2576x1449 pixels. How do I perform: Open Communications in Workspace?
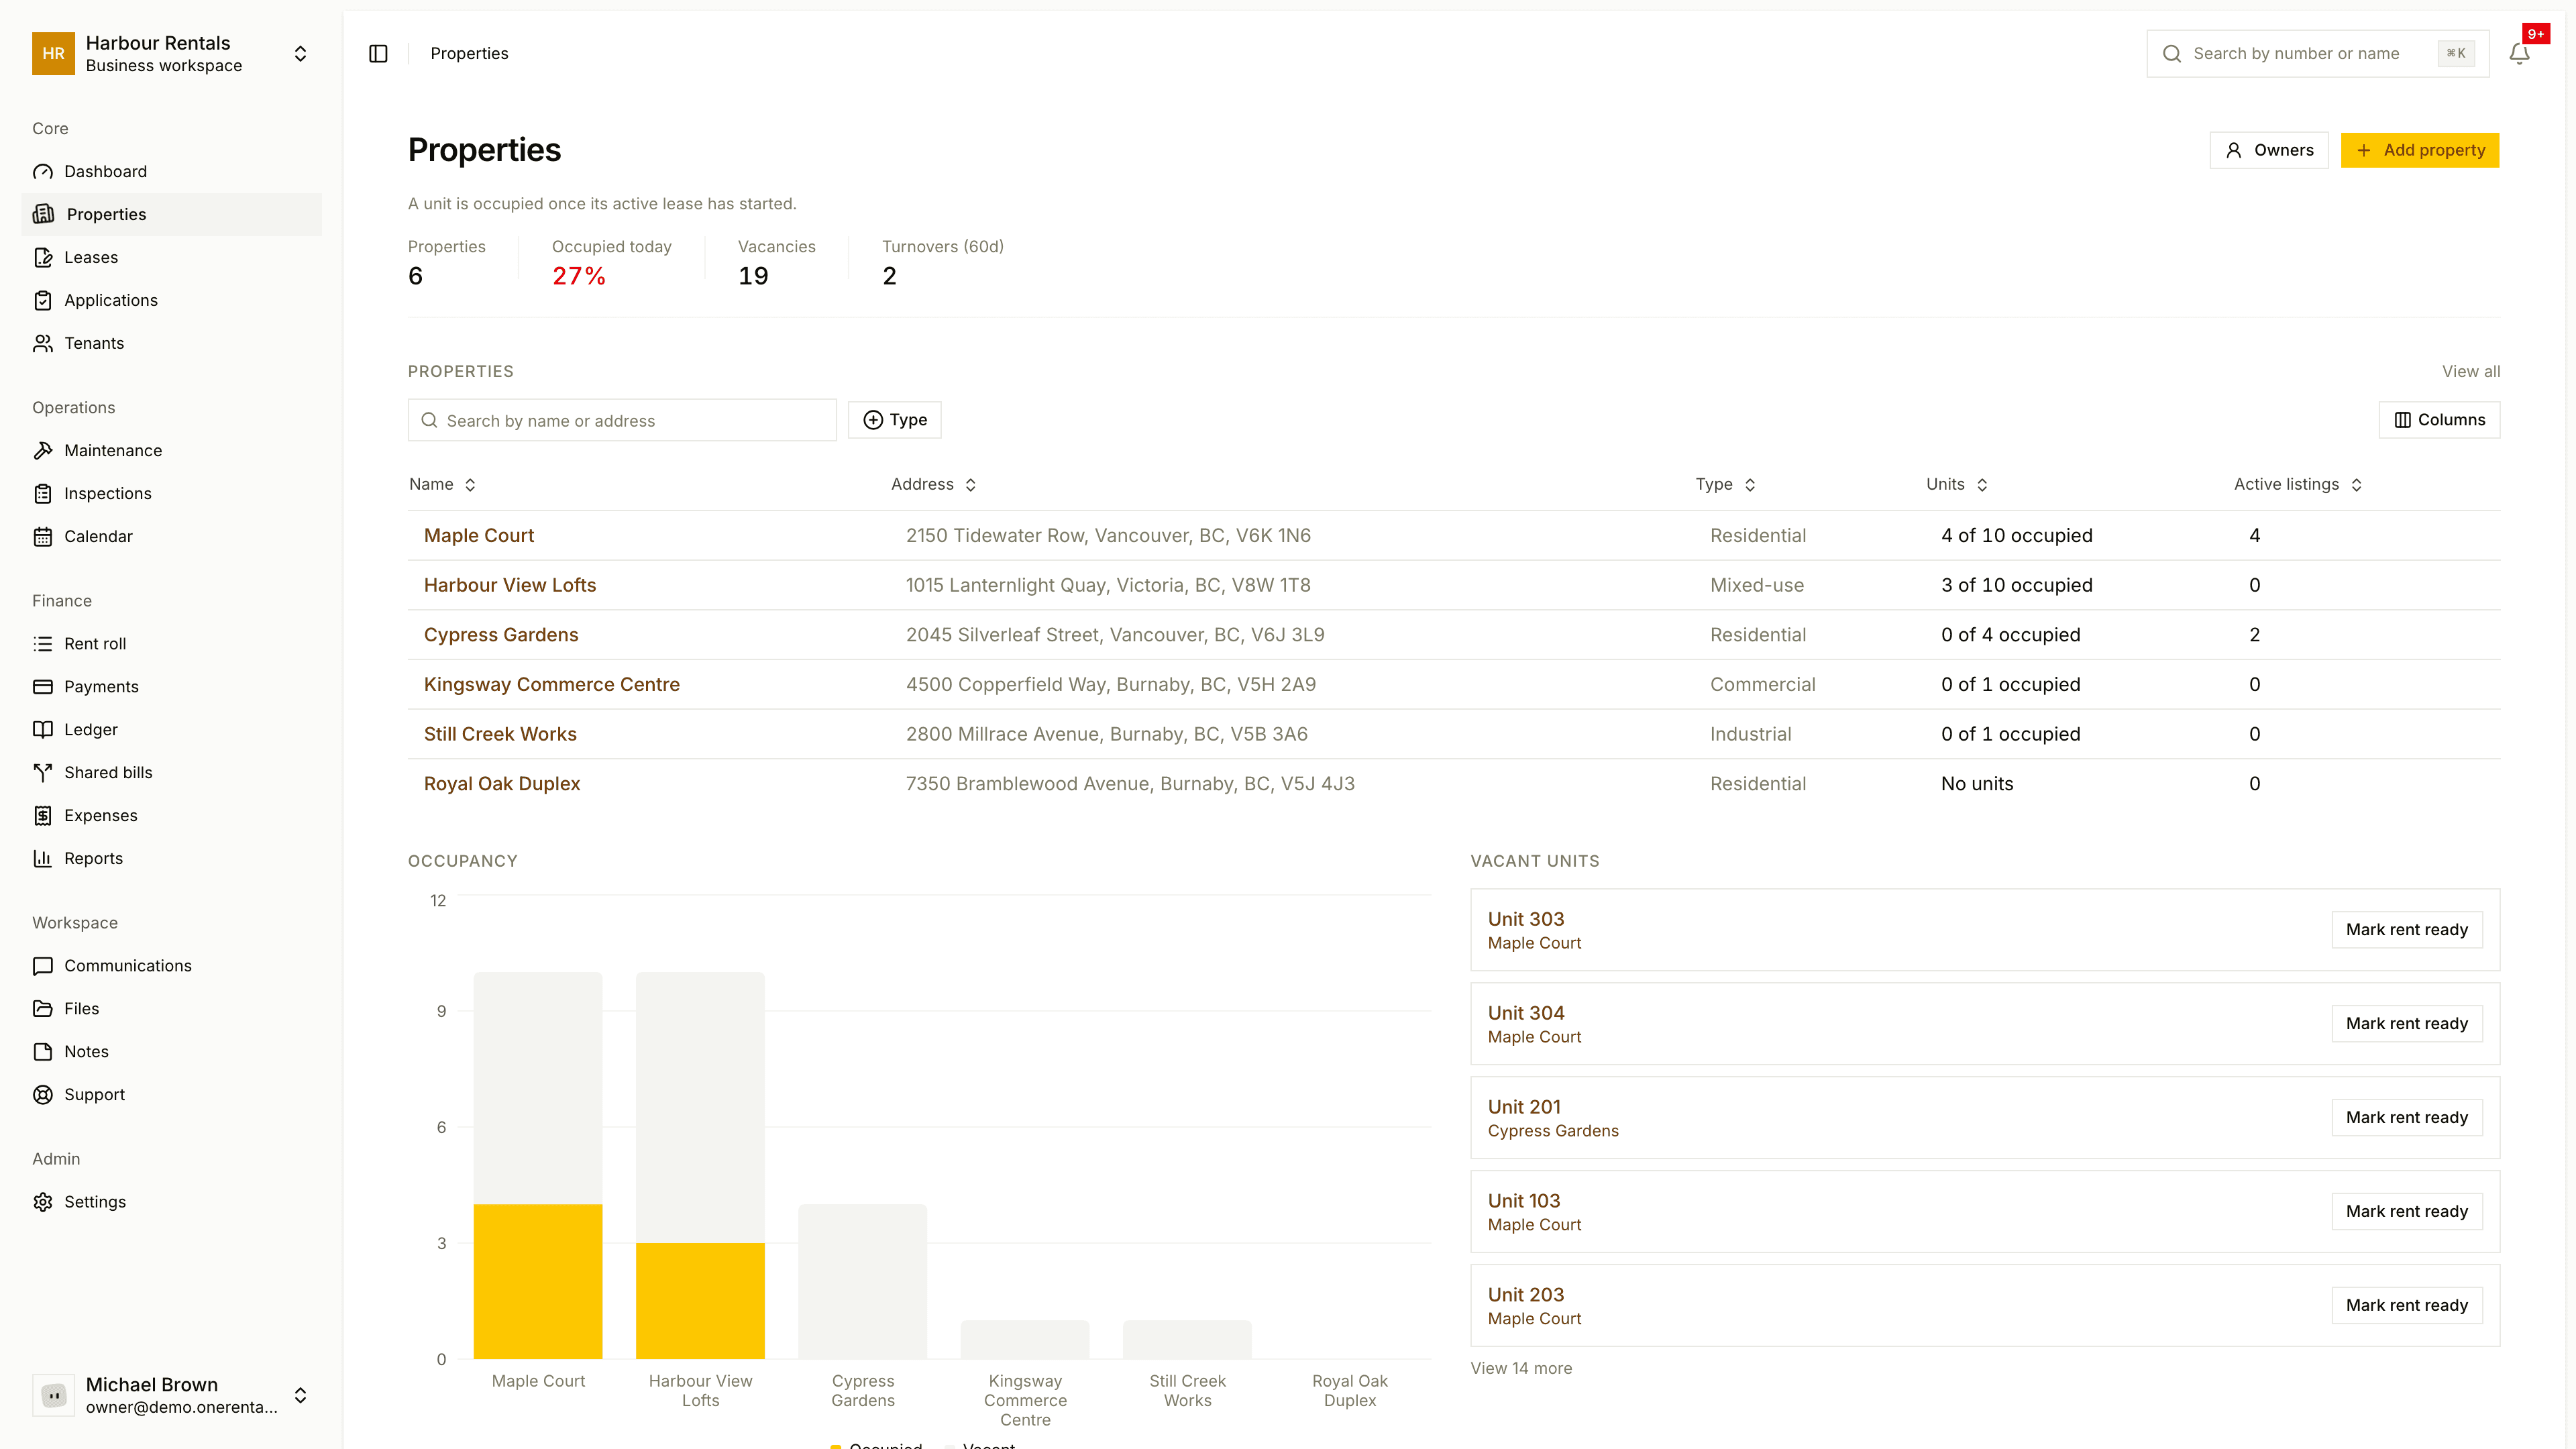171,965
